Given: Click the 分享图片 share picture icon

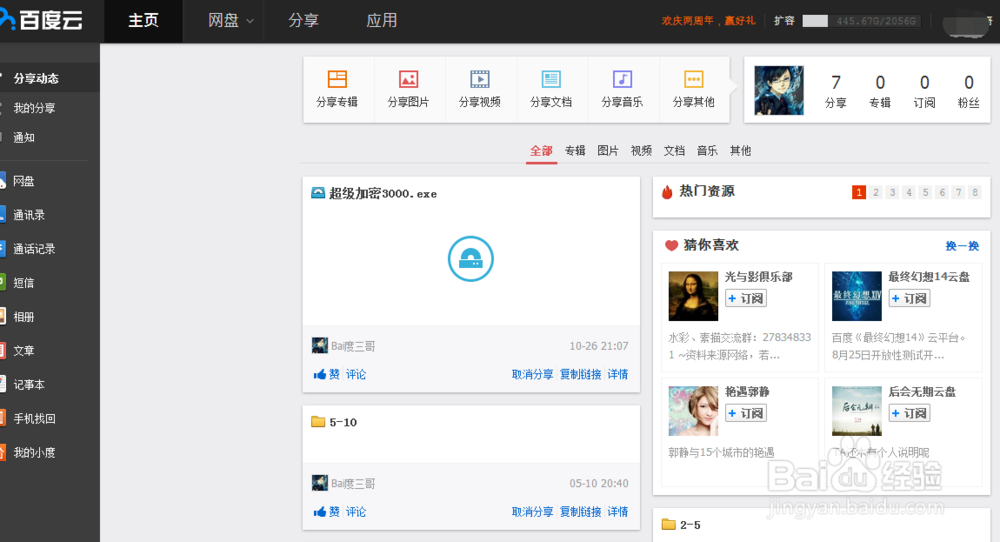Looking at the screenshot, I should (x=408, y=79).
